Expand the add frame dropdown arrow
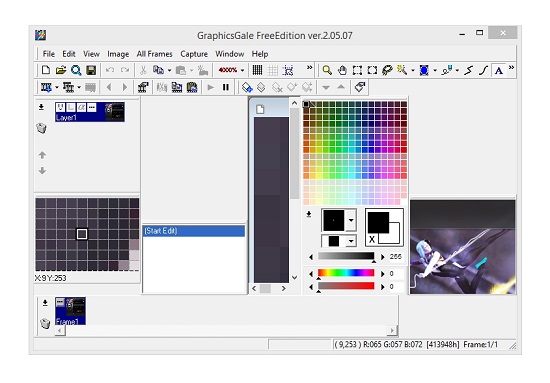This screenshot has height=383, width=550. pyautogui.click(x=56, y=87)
